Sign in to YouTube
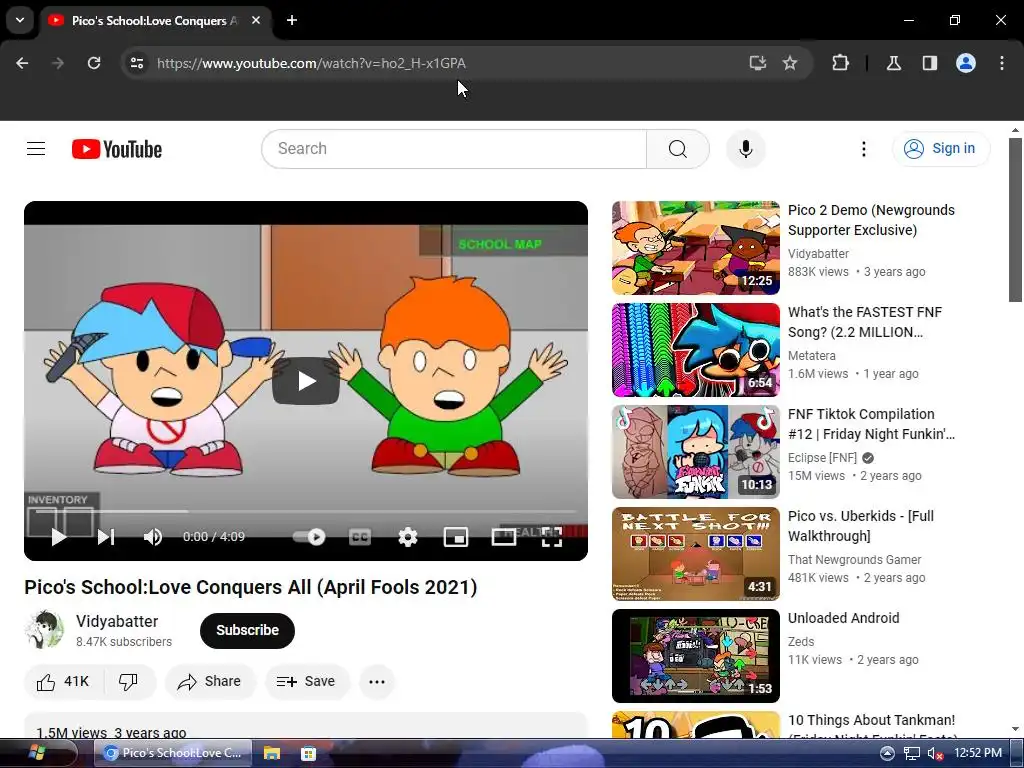The width and height of the screenshot is (1024, 768). [941, 149]
